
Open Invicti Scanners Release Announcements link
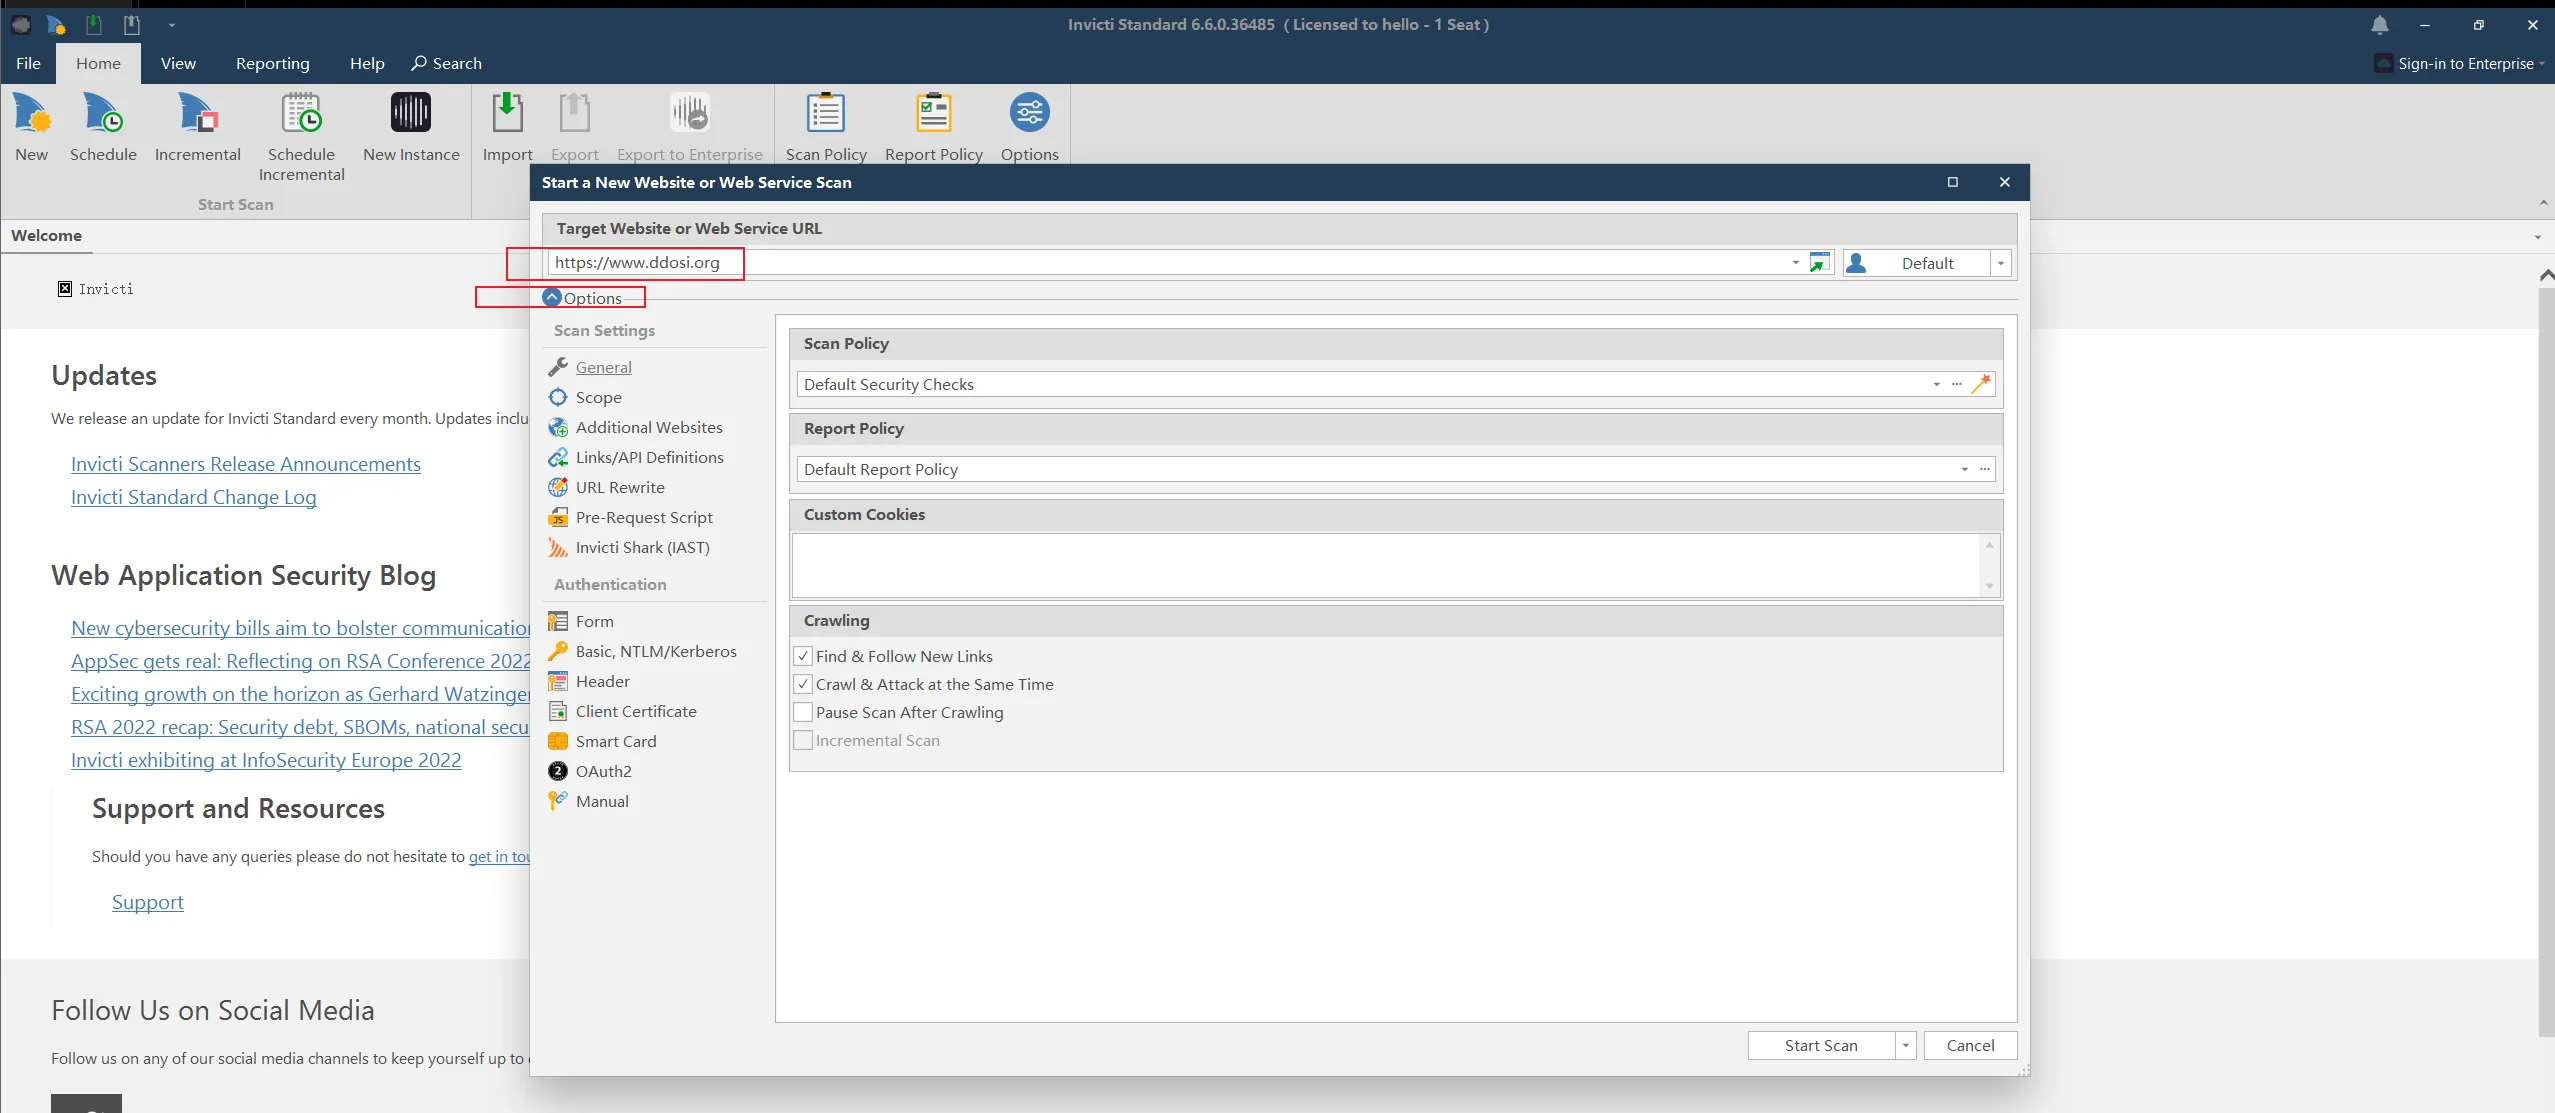pos(245,464)
